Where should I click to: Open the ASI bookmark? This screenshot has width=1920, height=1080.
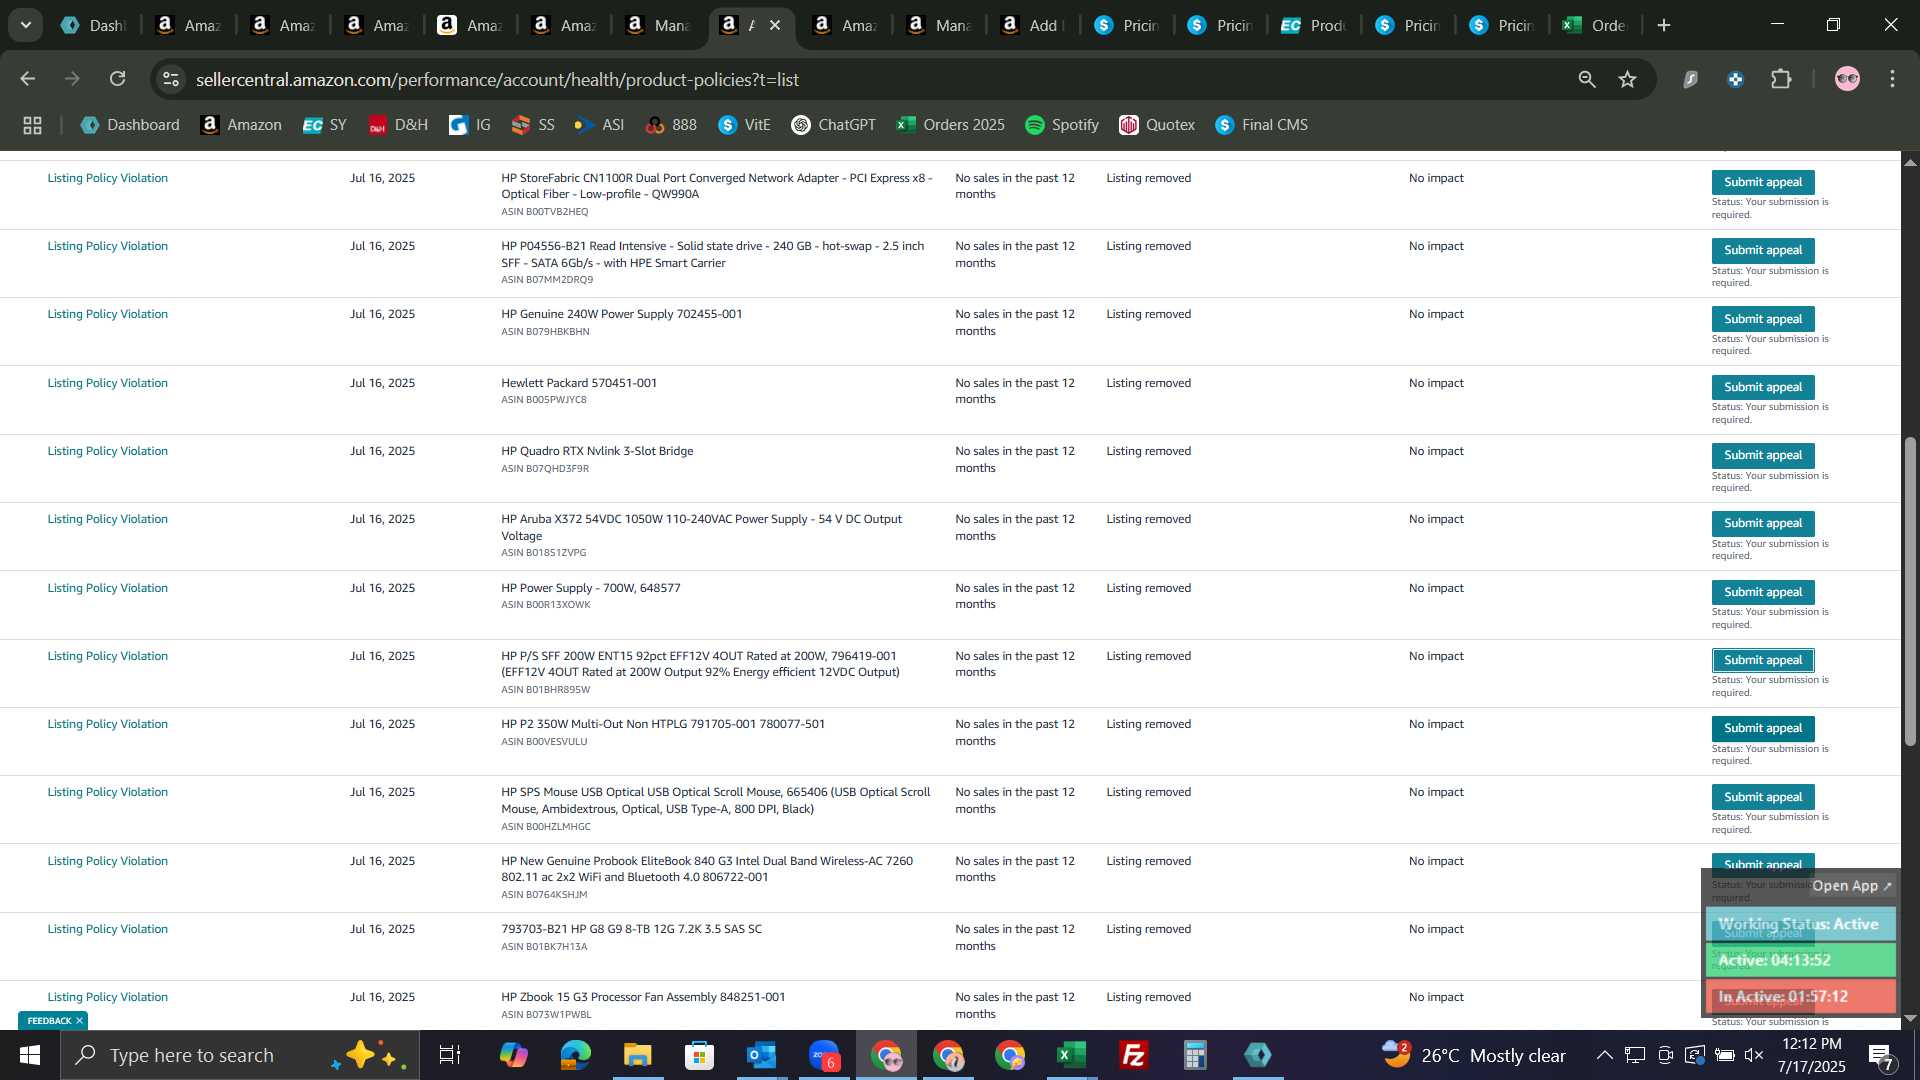[599, 125]
